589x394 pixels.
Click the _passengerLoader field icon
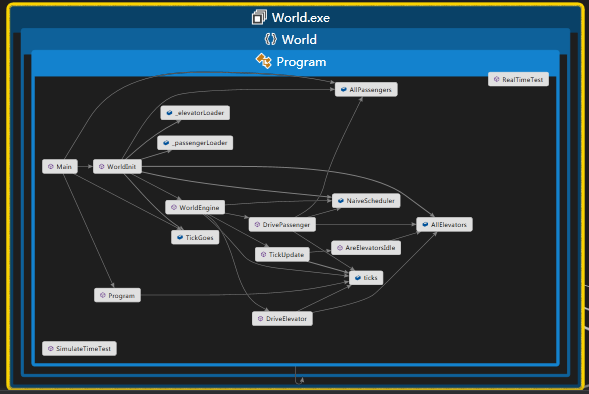tap(166, 143)
